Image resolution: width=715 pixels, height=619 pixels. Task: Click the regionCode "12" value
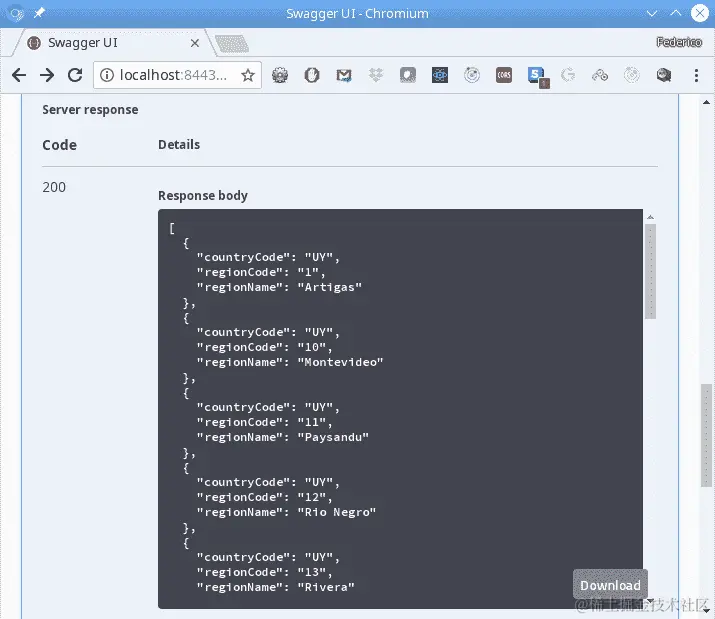(x=311, y=497)
